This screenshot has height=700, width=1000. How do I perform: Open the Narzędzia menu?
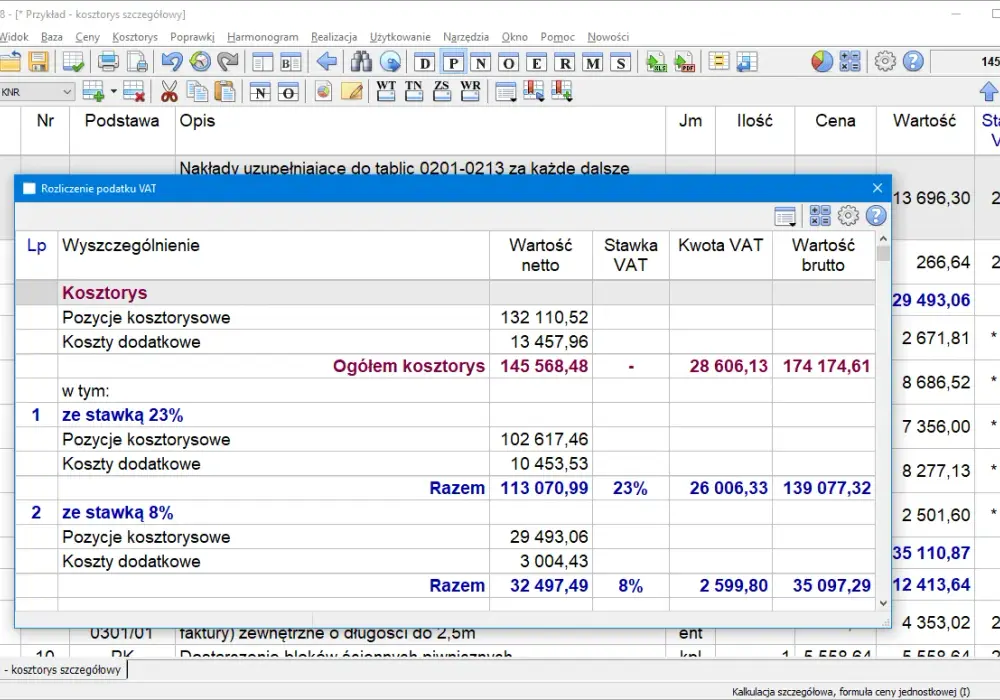[x=466, y=37]
